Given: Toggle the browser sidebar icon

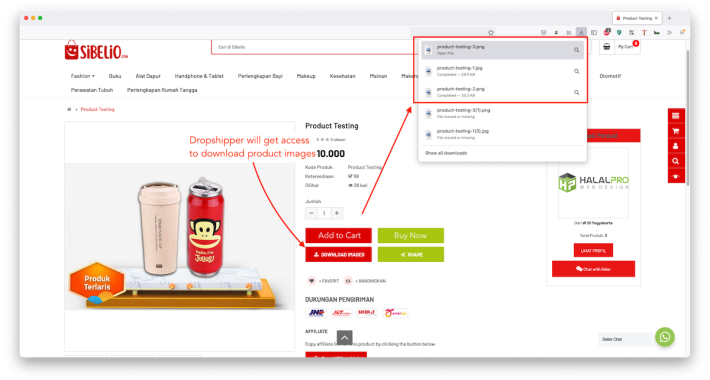Looking at the screenshot, I should pyautogui.click(x=594, y=33).
